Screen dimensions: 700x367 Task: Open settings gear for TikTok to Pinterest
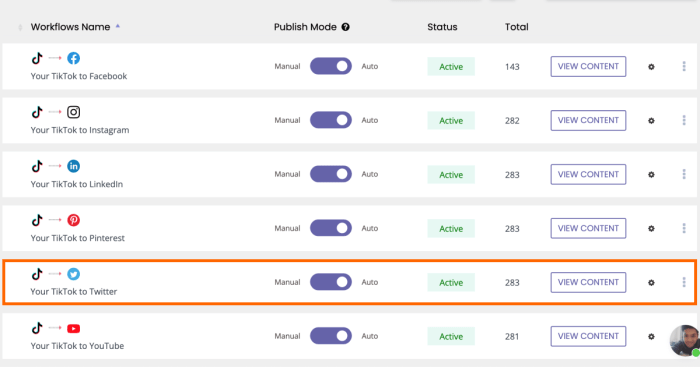[651, 229]
